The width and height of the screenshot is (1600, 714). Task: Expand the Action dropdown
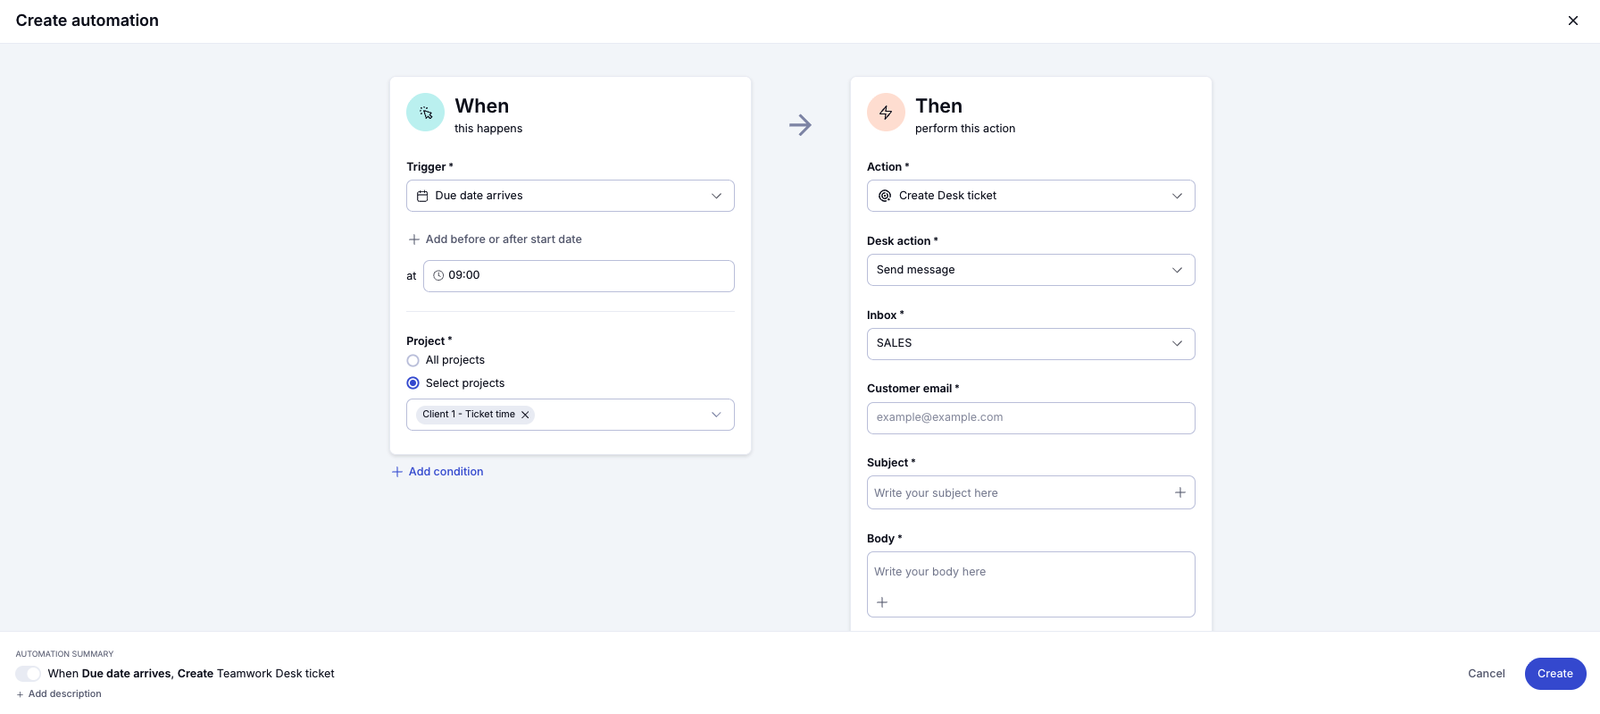[1030, 196]
